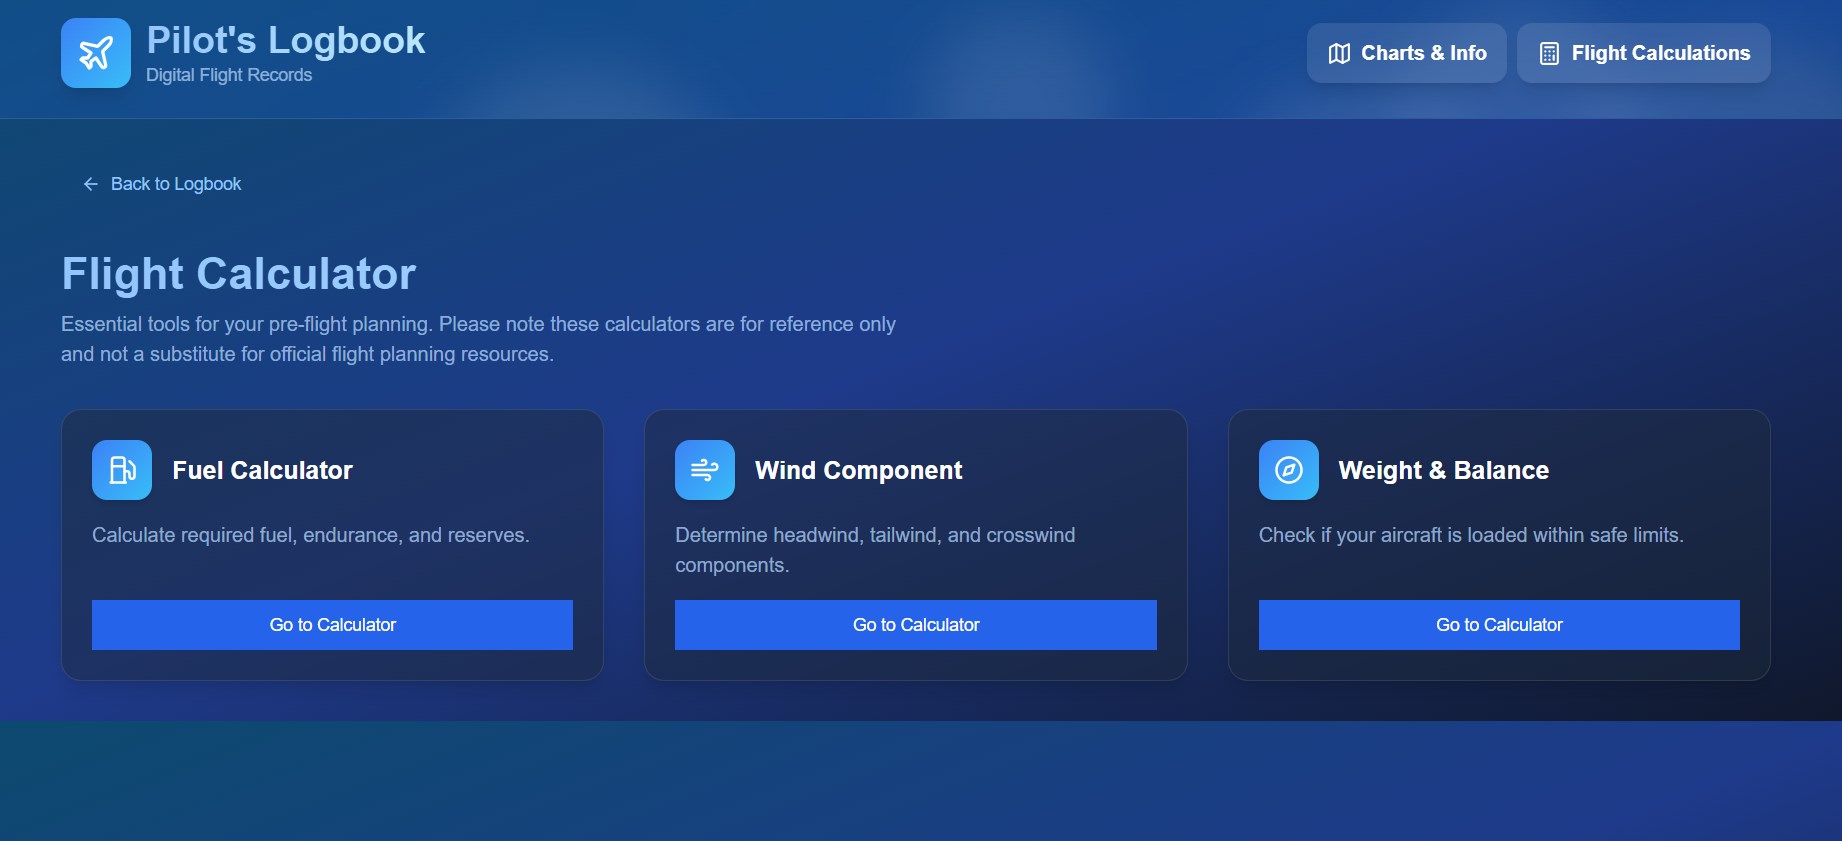This screenshot has height=841, width=1842.
Task: Click the back arrow icon
Action: (x=91, y=184)
